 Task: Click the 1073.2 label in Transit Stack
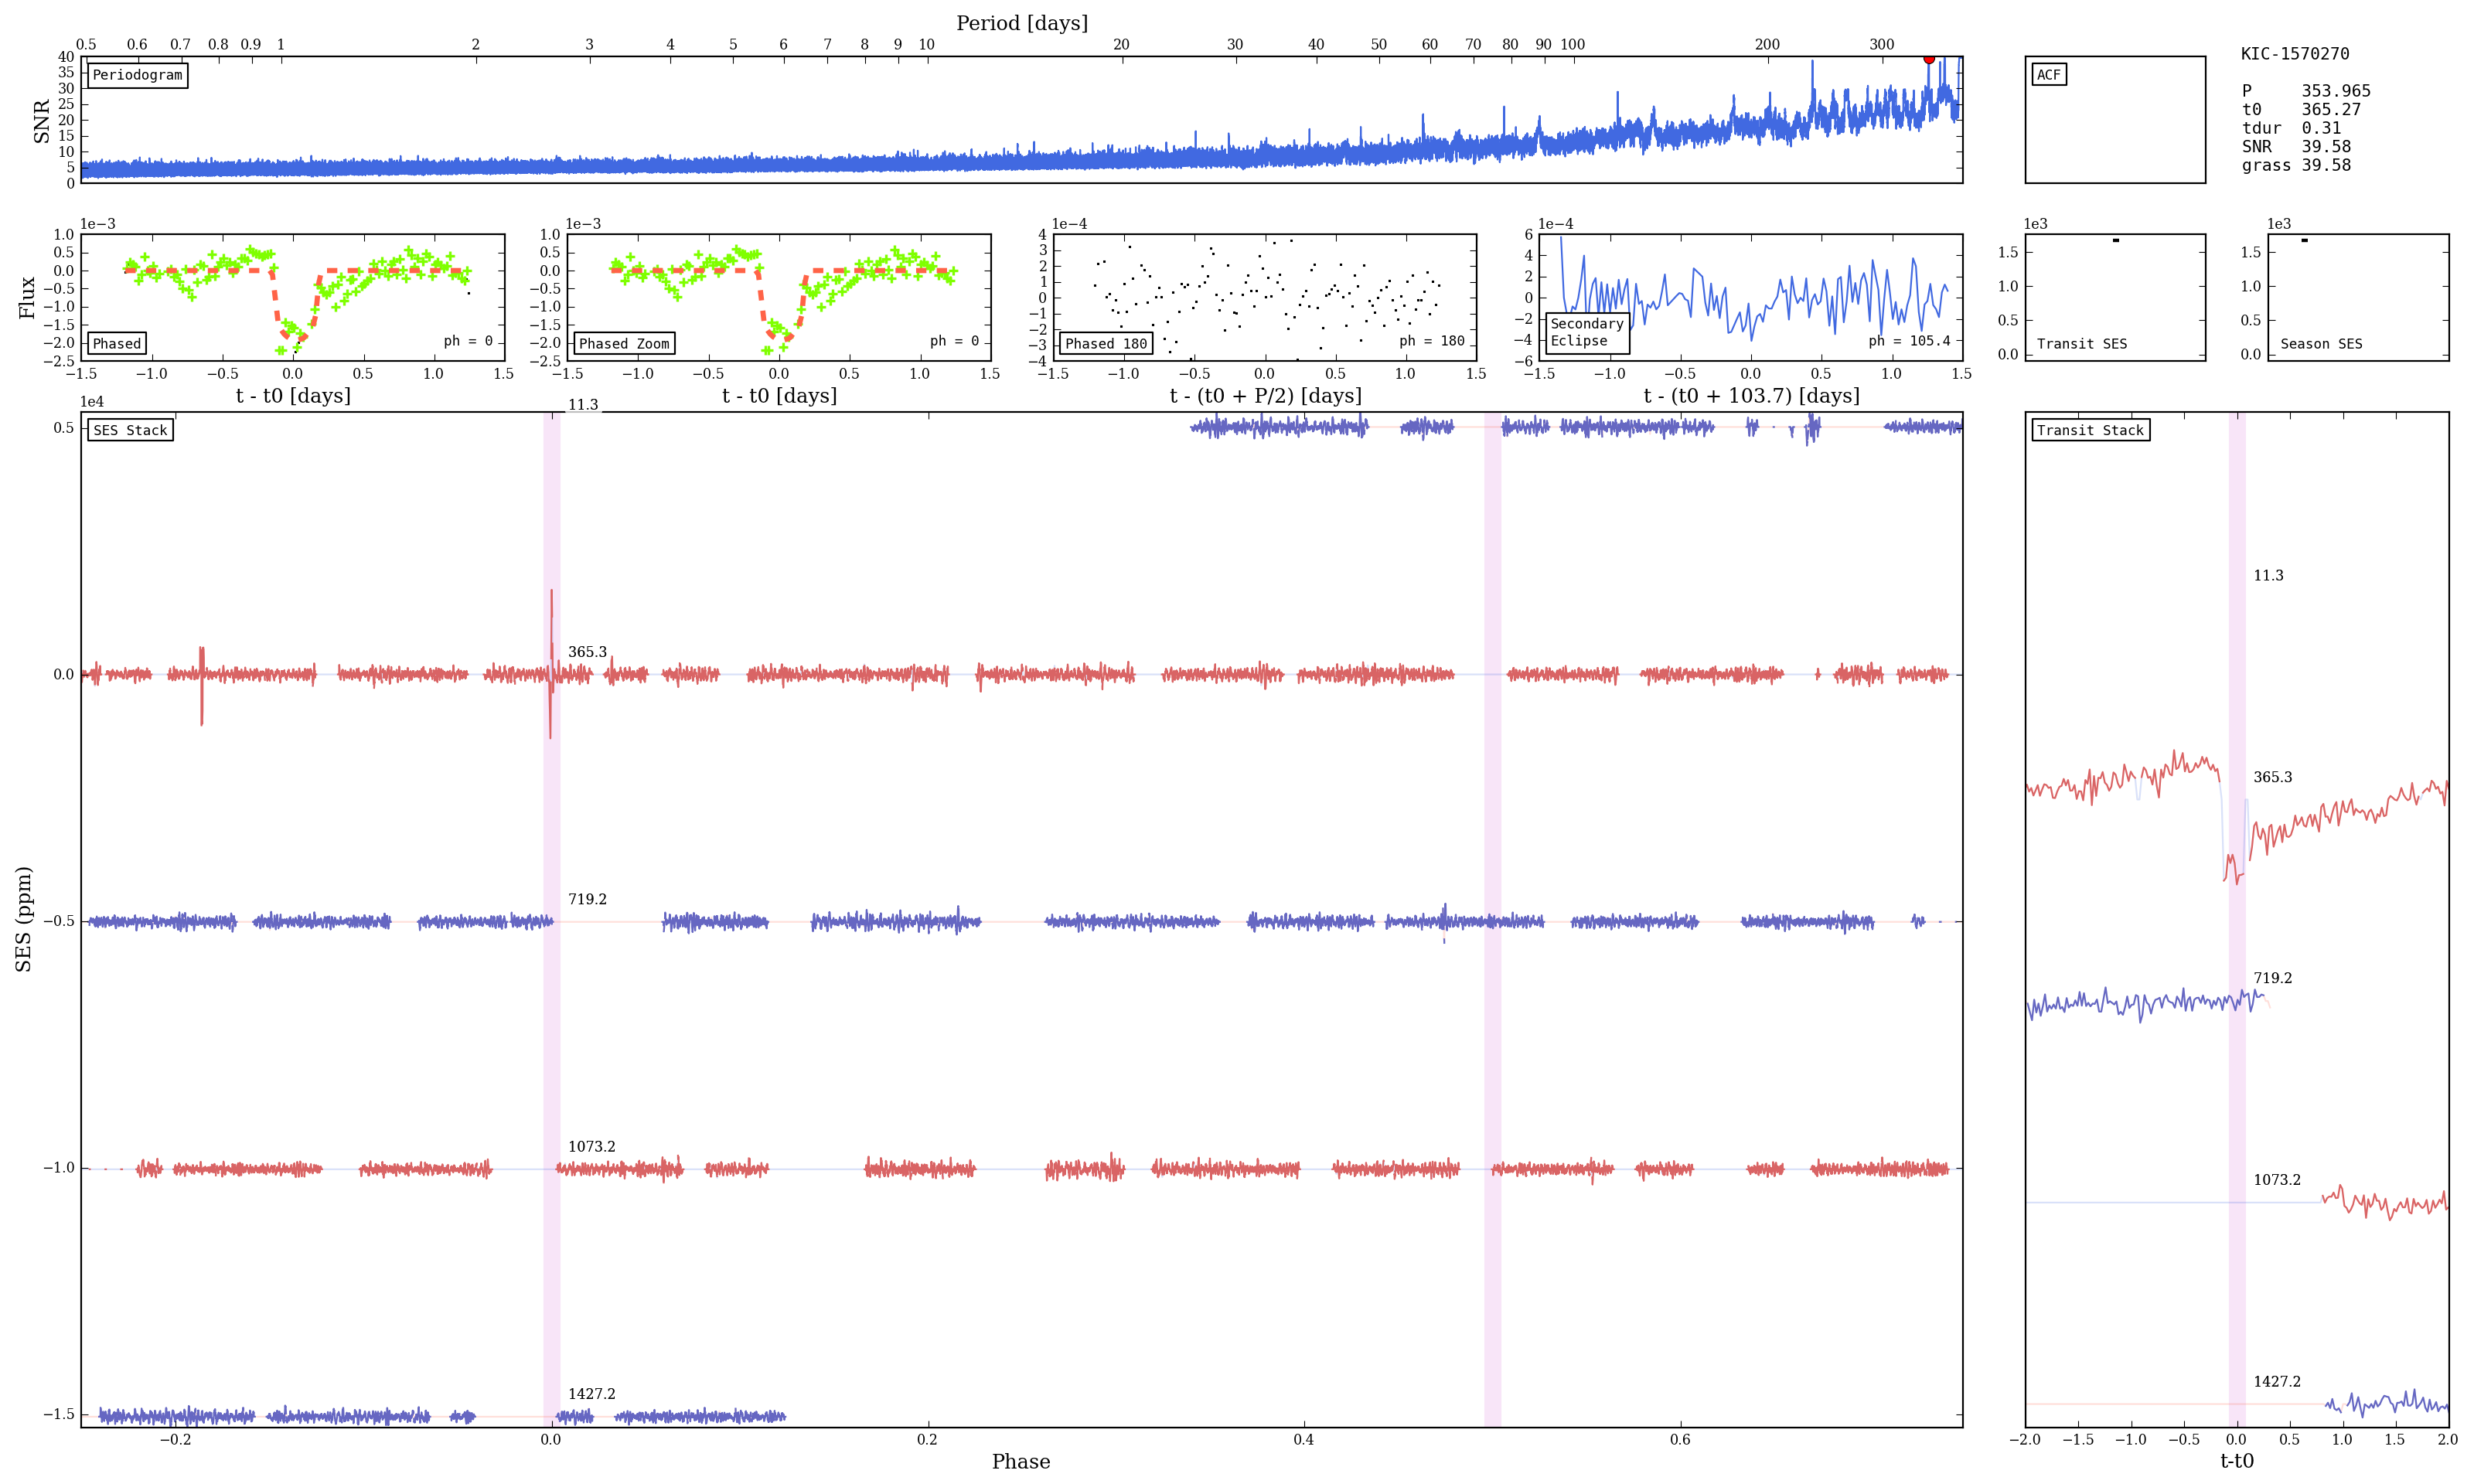point(2276,1180)
